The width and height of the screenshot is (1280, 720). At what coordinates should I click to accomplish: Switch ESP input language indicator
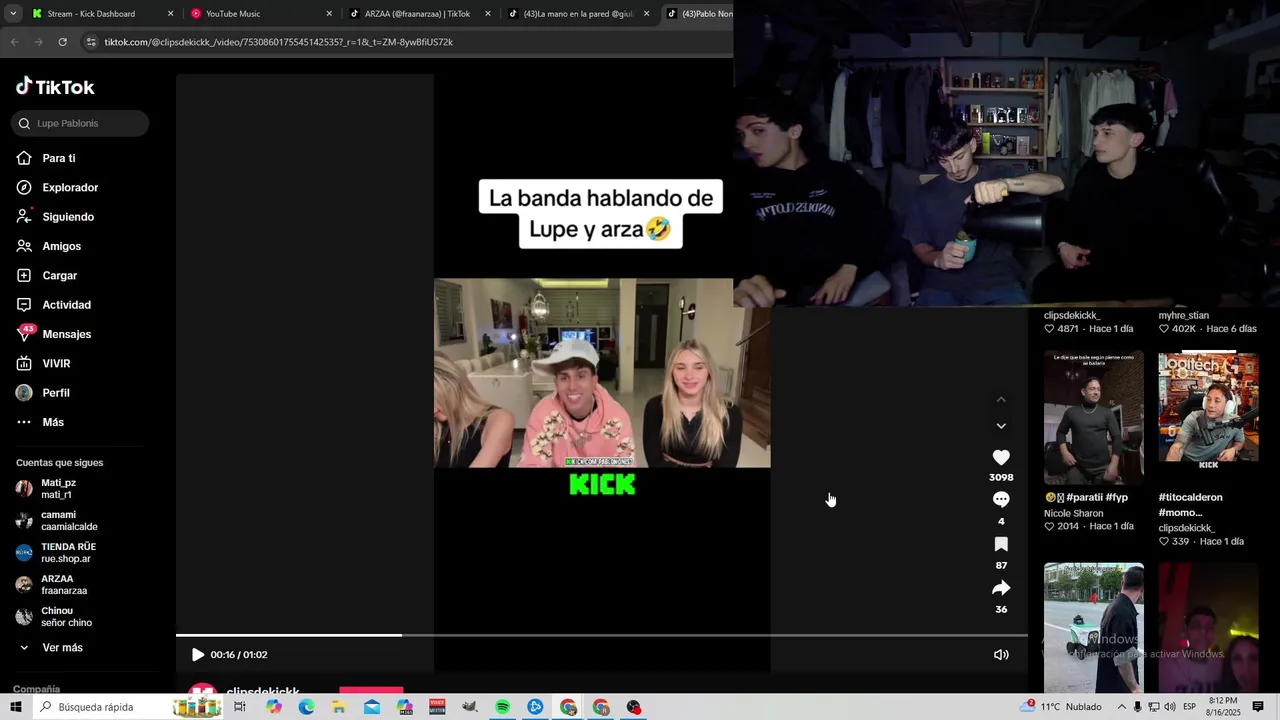click(1189, 707)
